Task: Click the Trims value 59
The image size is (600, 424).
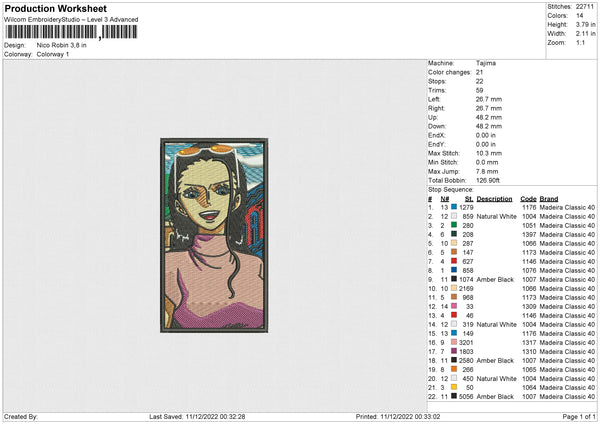Action: (x=479, y=90)
